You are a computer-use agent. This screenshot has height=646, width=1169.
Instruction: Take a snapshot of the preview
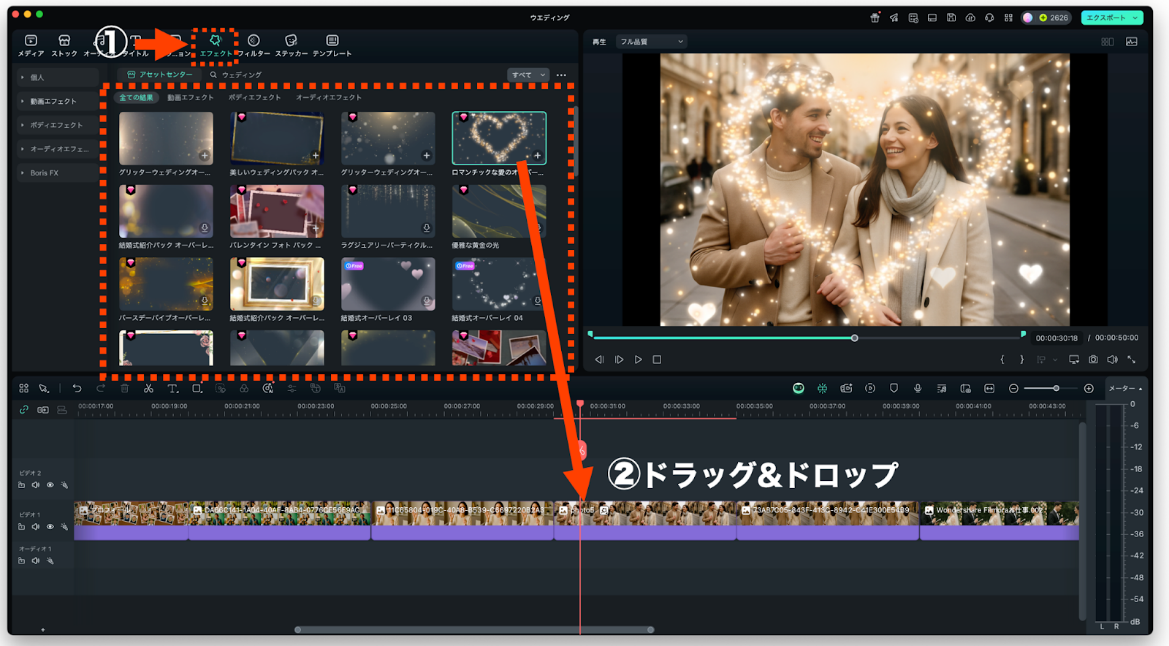click(x=1093, y=360)
